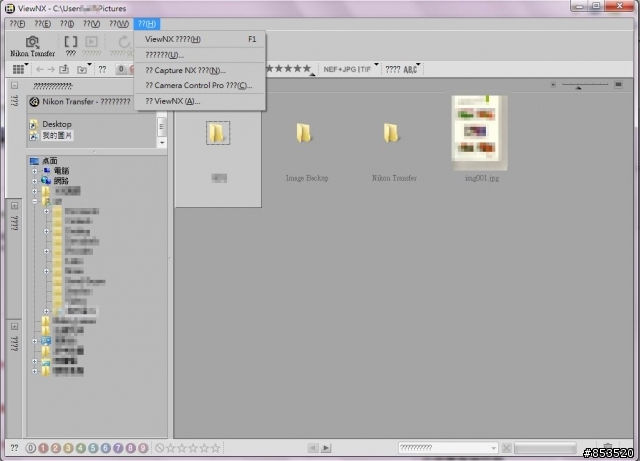
Task: Click the focus point brackets toolbar icon
Action: [x=71, y=42]
